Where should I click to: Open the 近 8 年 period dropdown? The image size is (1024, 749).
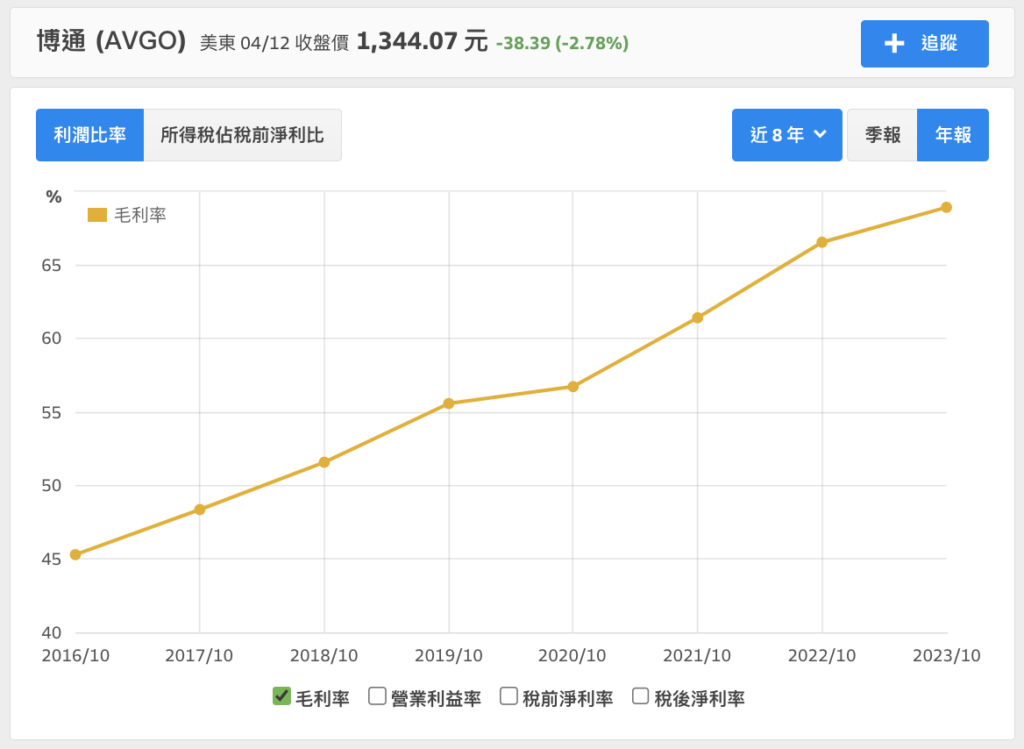coord(787,135)
